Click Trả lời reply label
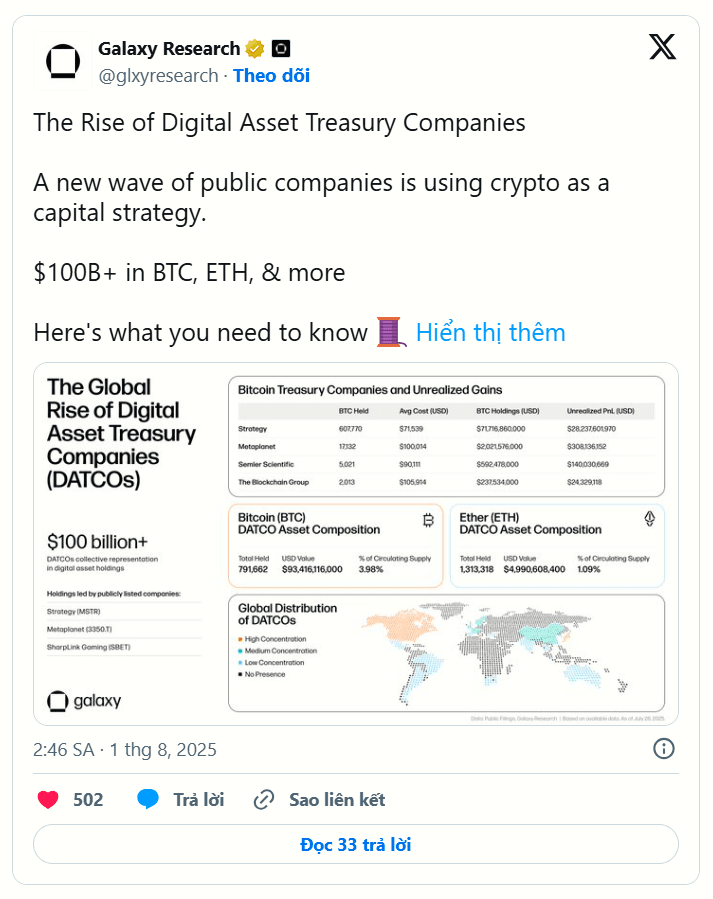 [x=199, y=800]
